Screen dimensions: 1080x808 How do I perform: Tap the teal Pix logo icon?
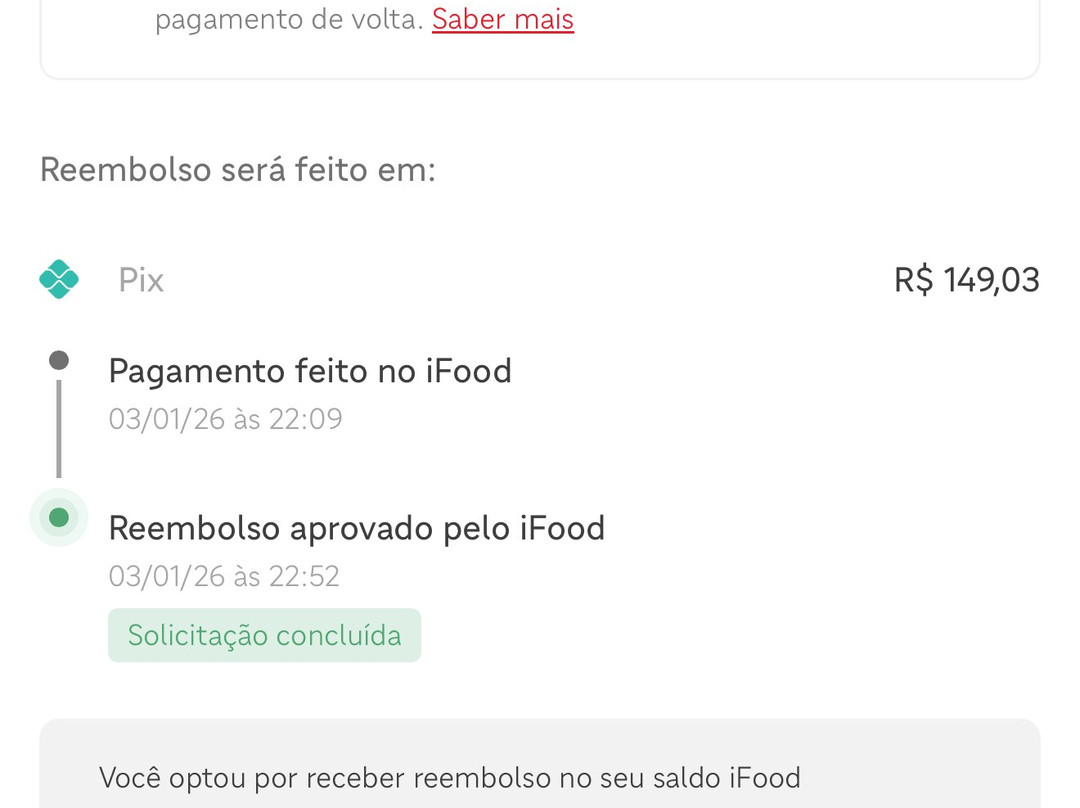click(x=59, y=279)
